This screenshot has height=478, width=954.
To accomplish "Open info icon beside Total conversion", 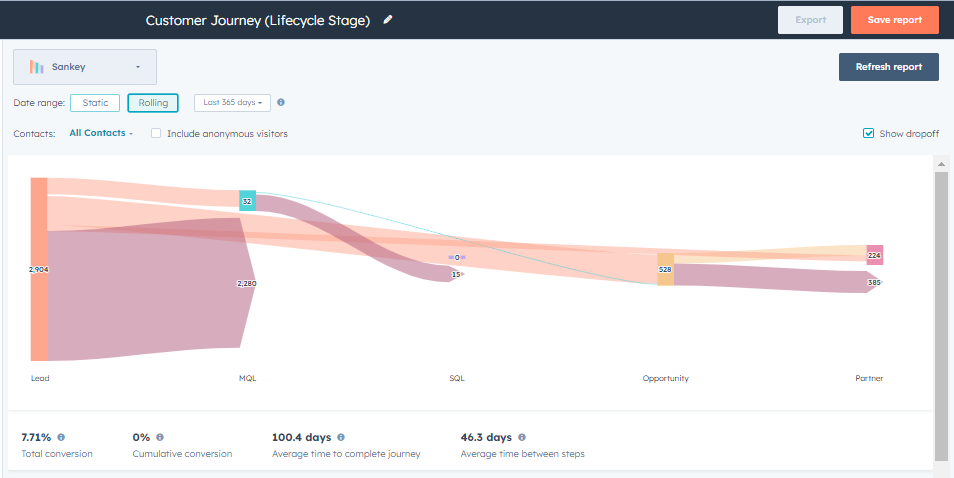I will pyautogui.click(x=61, y=437).
